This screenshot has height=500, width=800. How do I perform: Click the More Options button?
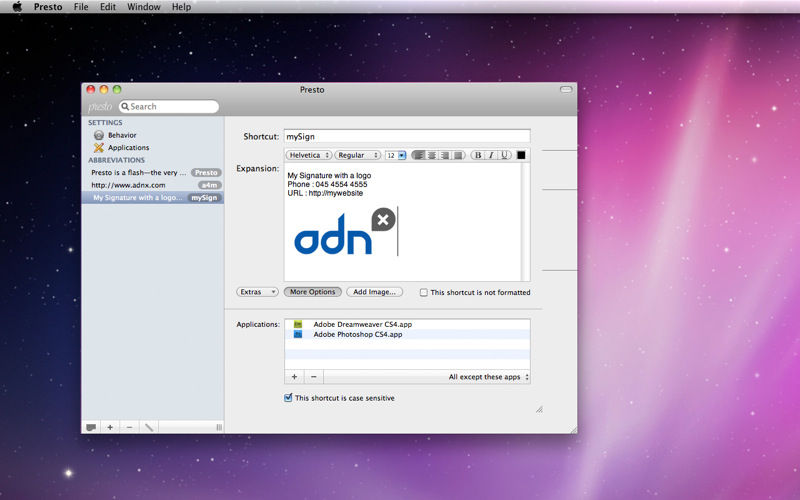[x=313, y=292]
